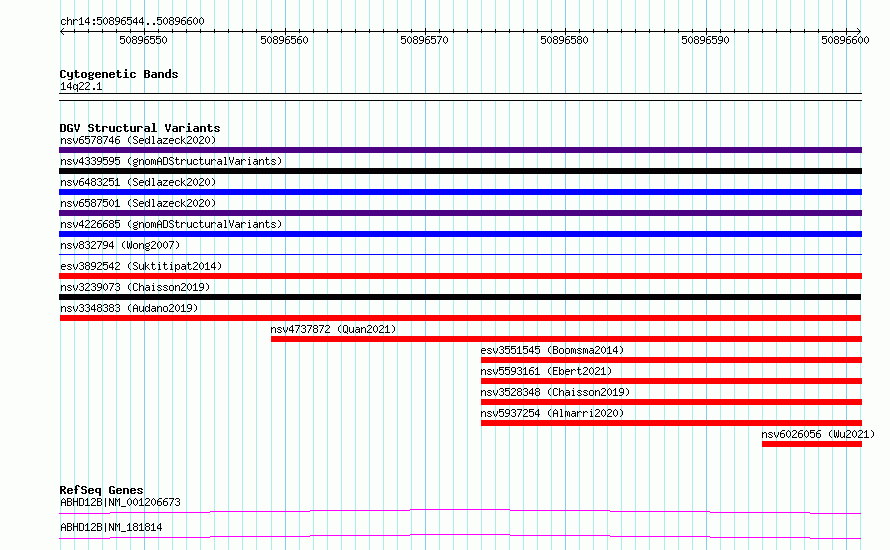The image size is (890, 550).
Task: Click the RefSeq Genes track title
Action: [101, 490]
